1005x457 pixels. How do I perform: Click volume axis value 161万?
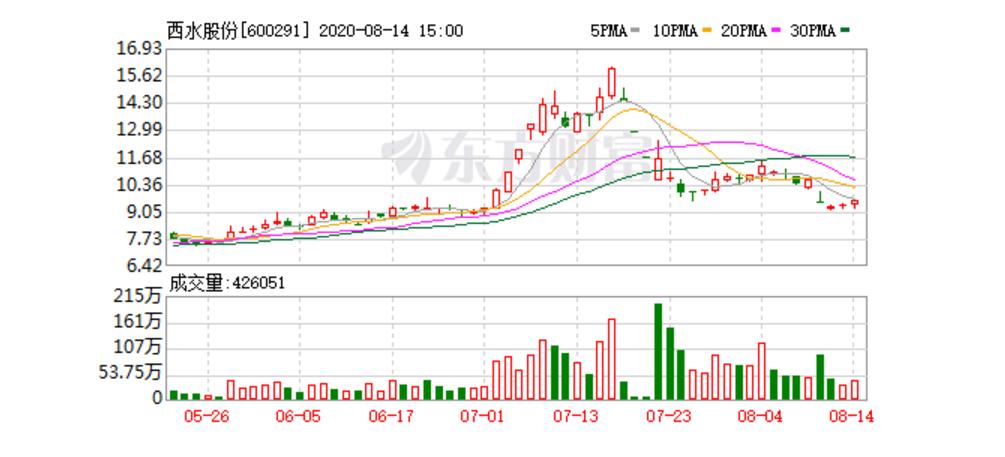(x=140, y=320)
